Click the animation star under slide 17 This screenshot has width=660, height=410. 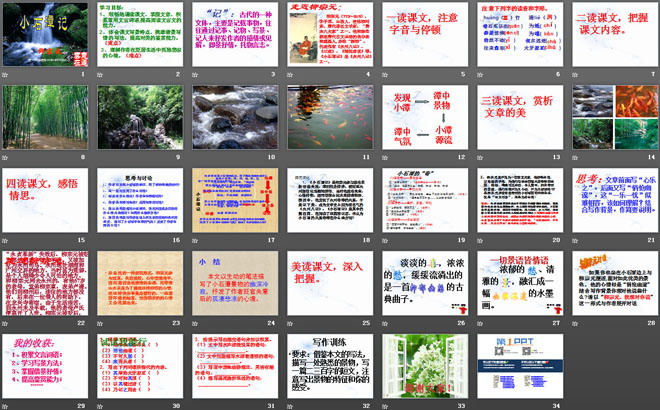195,241
